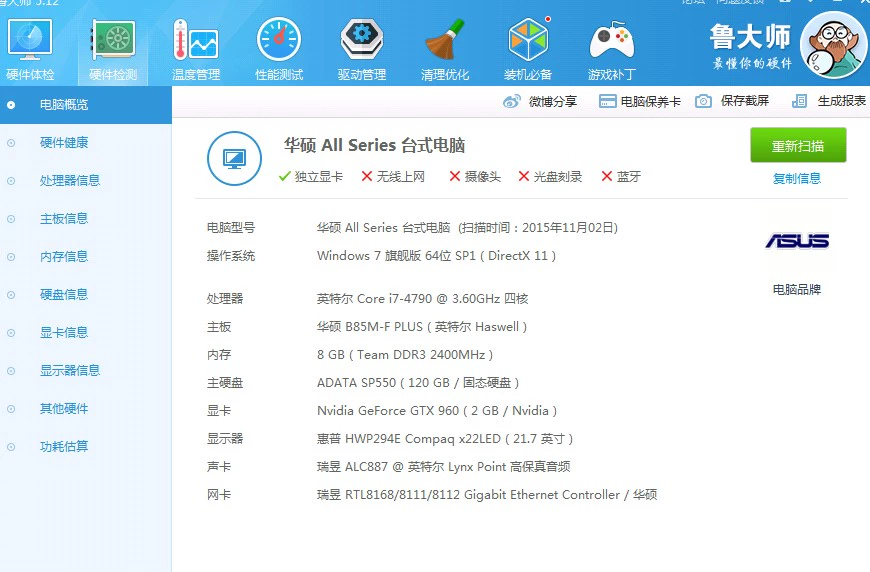
Task: Click the 华硕 All Series 台式电脑 heading
Action: tap(375, 145)
